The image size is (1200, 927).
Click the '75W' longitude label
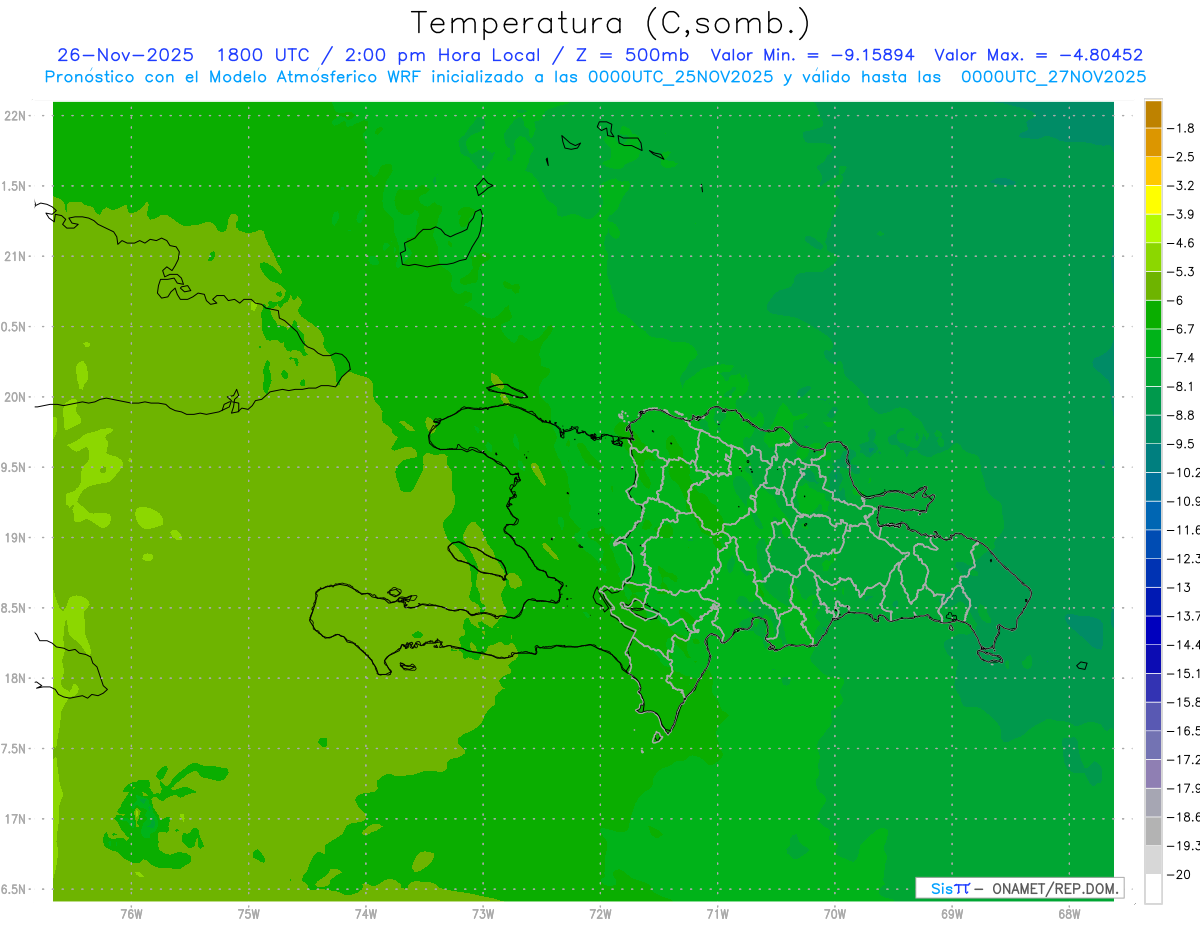248,914
